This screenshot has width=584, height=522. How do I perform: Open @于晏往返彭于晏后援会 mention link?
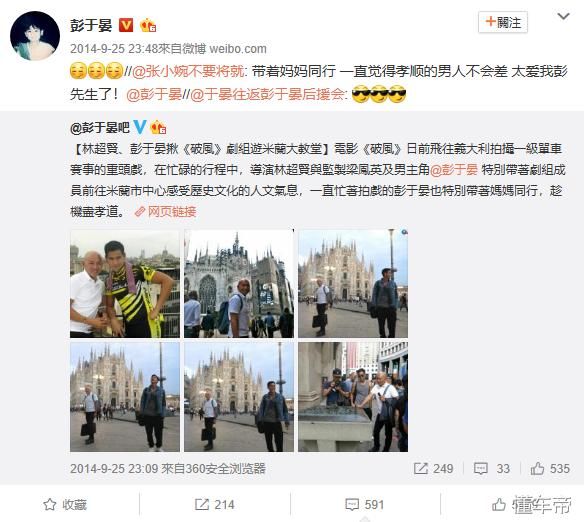pyautogui.click(x=269, y=95)
